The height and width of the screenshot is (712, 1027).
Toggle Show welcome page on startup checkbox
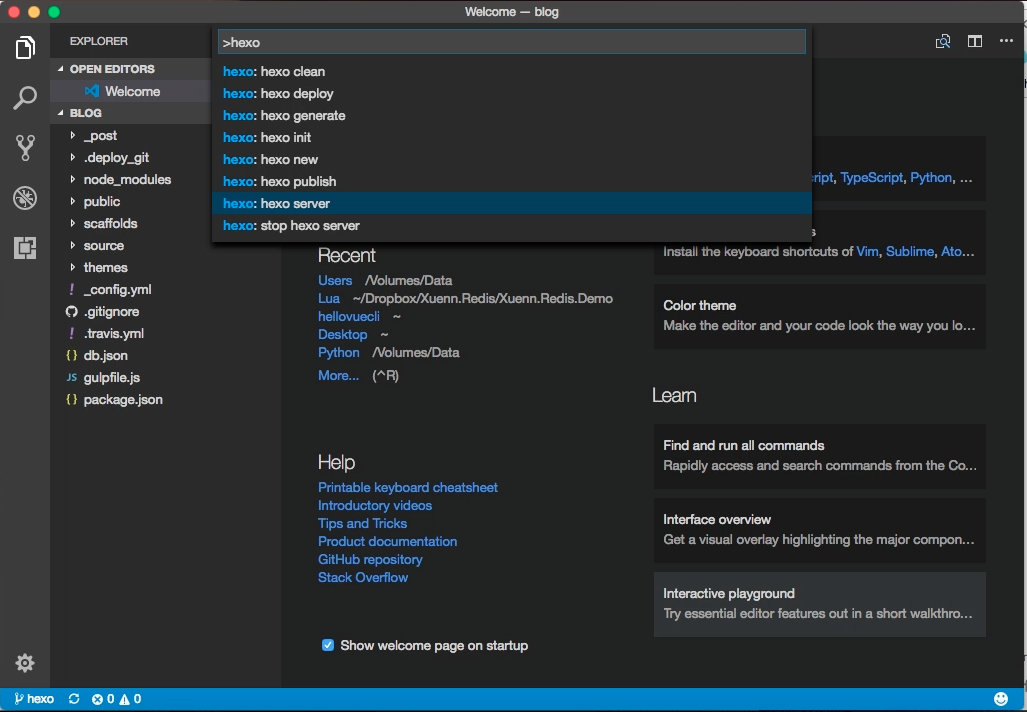click(328, 645)
